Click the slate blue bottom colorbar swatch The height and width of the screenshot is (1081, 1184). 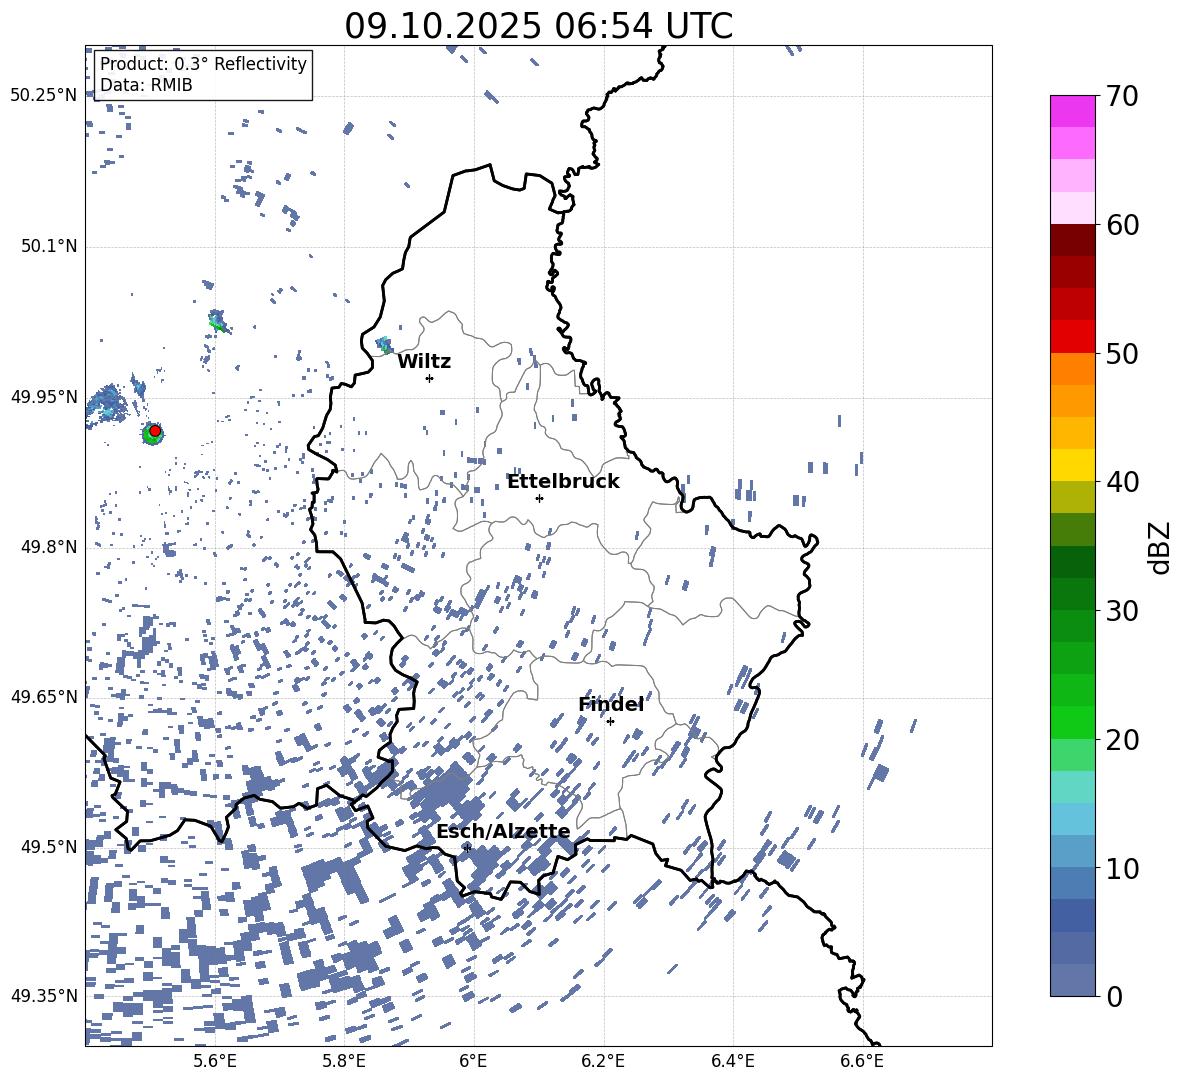click(x=1072, y=980)
